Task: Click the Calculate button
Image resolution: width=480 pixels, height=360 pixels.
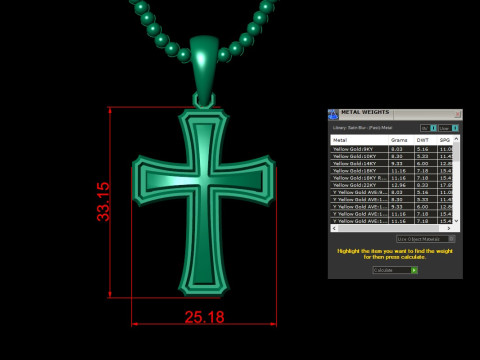Action: 395,270
